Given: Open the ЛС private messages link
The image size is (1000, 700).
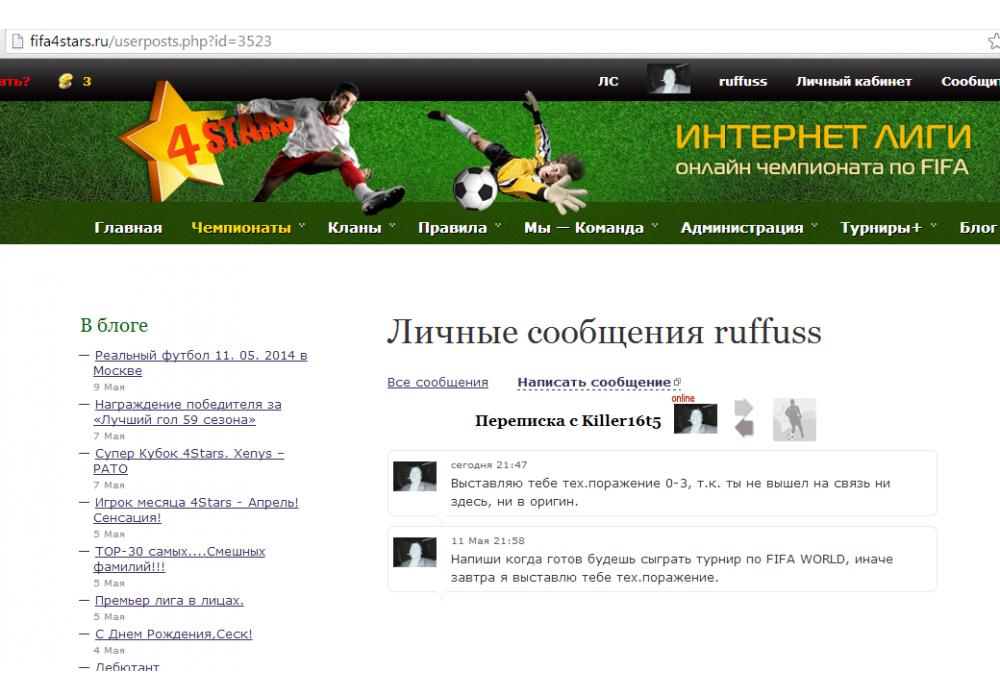Looking at the screenshot, I should 608,81.
